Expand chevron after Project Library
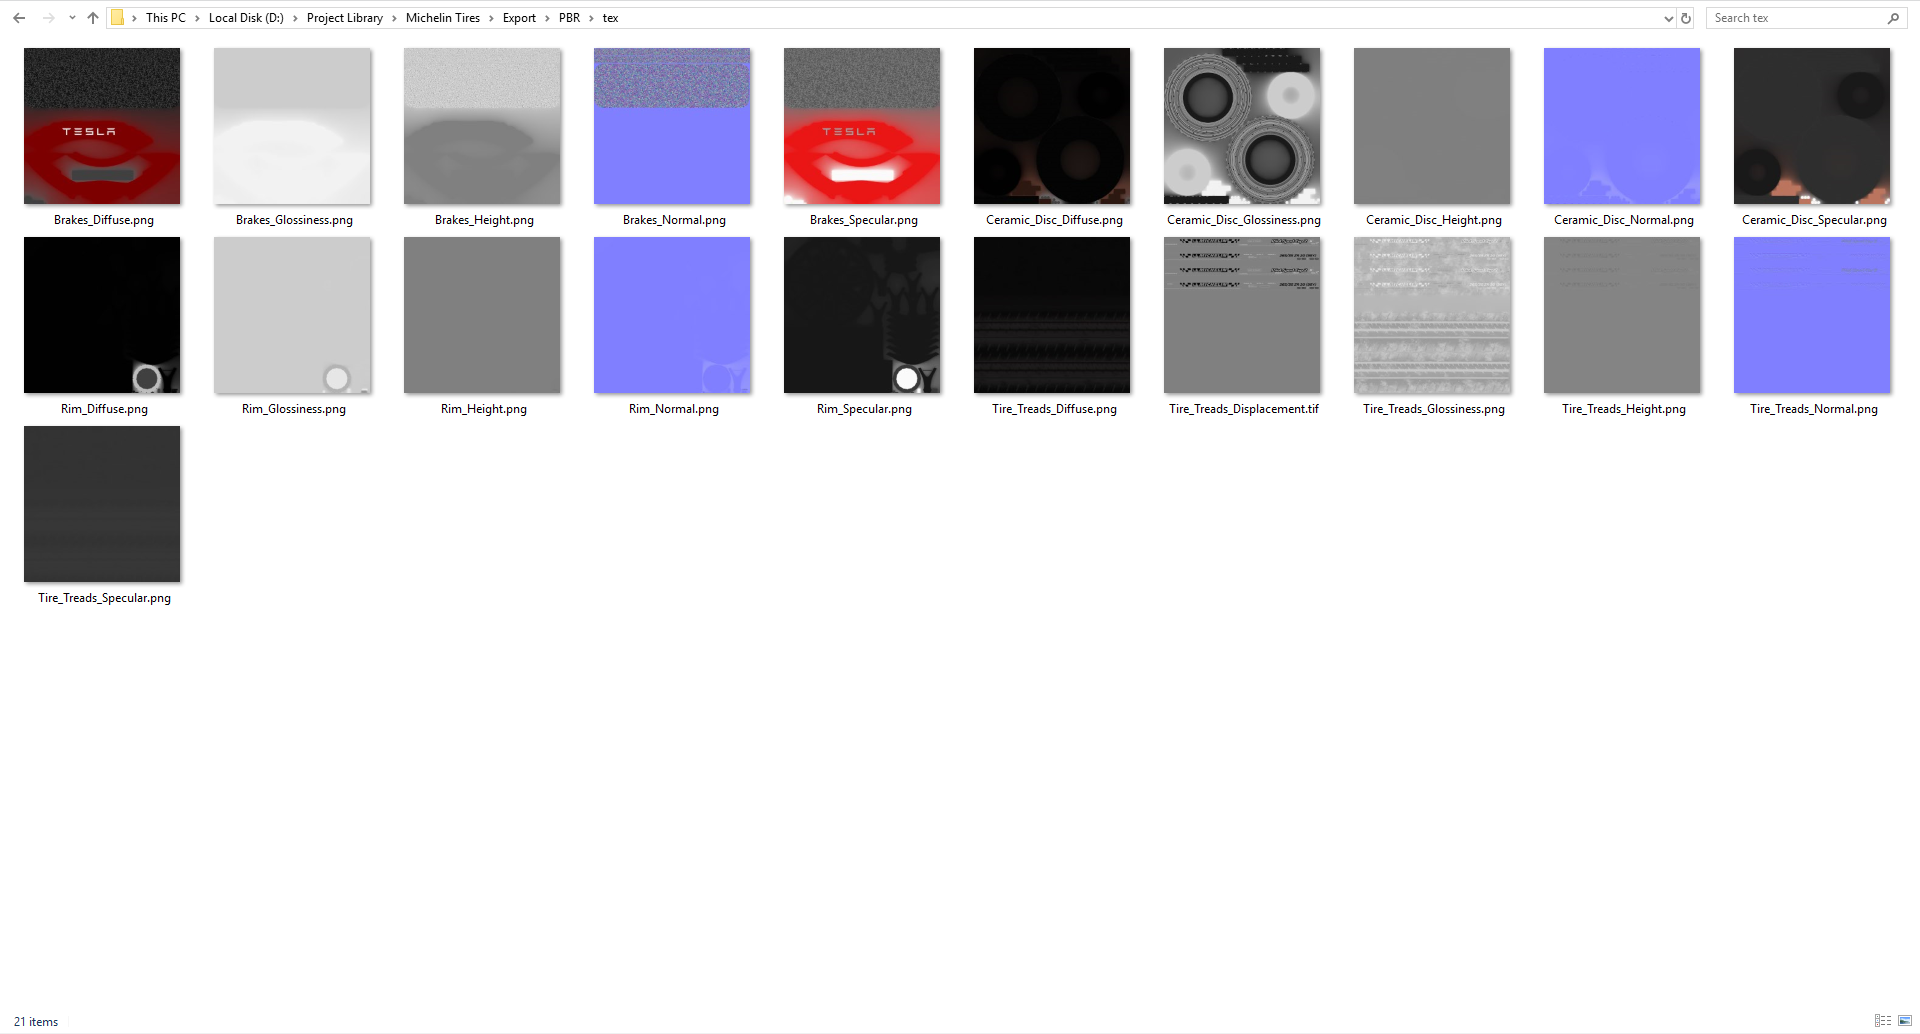This screenshot has height=1034, width=1920. tap(394, 18)
